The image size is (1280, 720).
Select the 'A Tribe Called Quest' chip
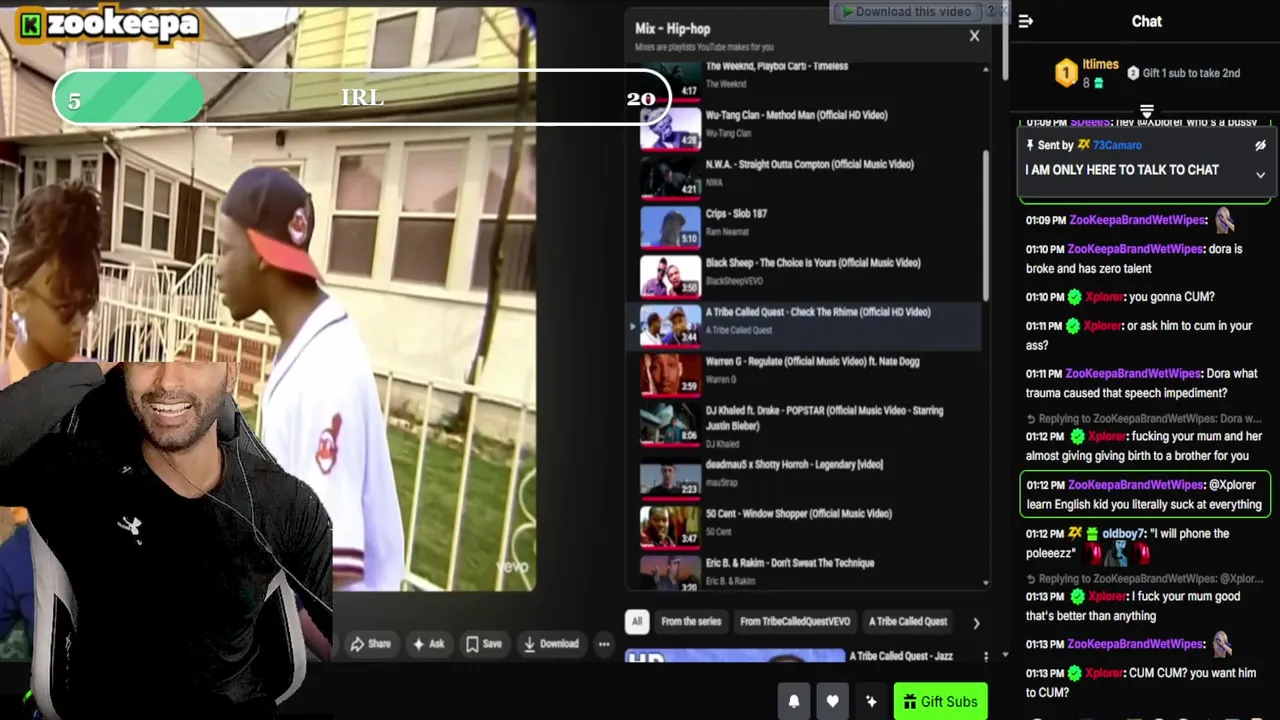pos(908,621)
